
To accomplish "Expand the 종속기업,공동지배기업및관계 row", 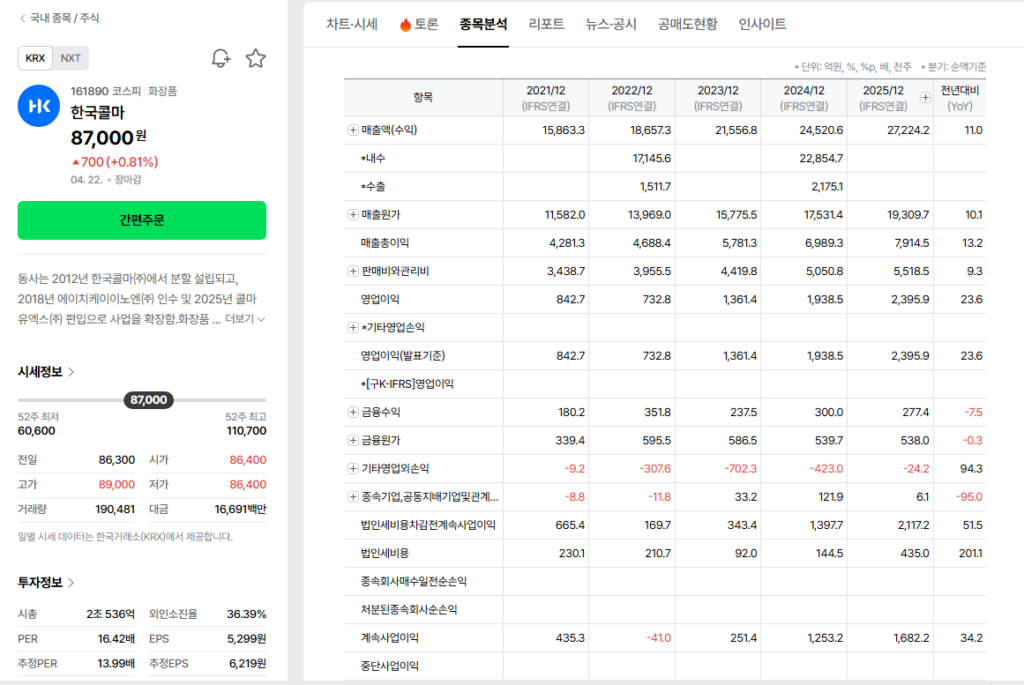I will pyautogui.click(x=353, y=497).
